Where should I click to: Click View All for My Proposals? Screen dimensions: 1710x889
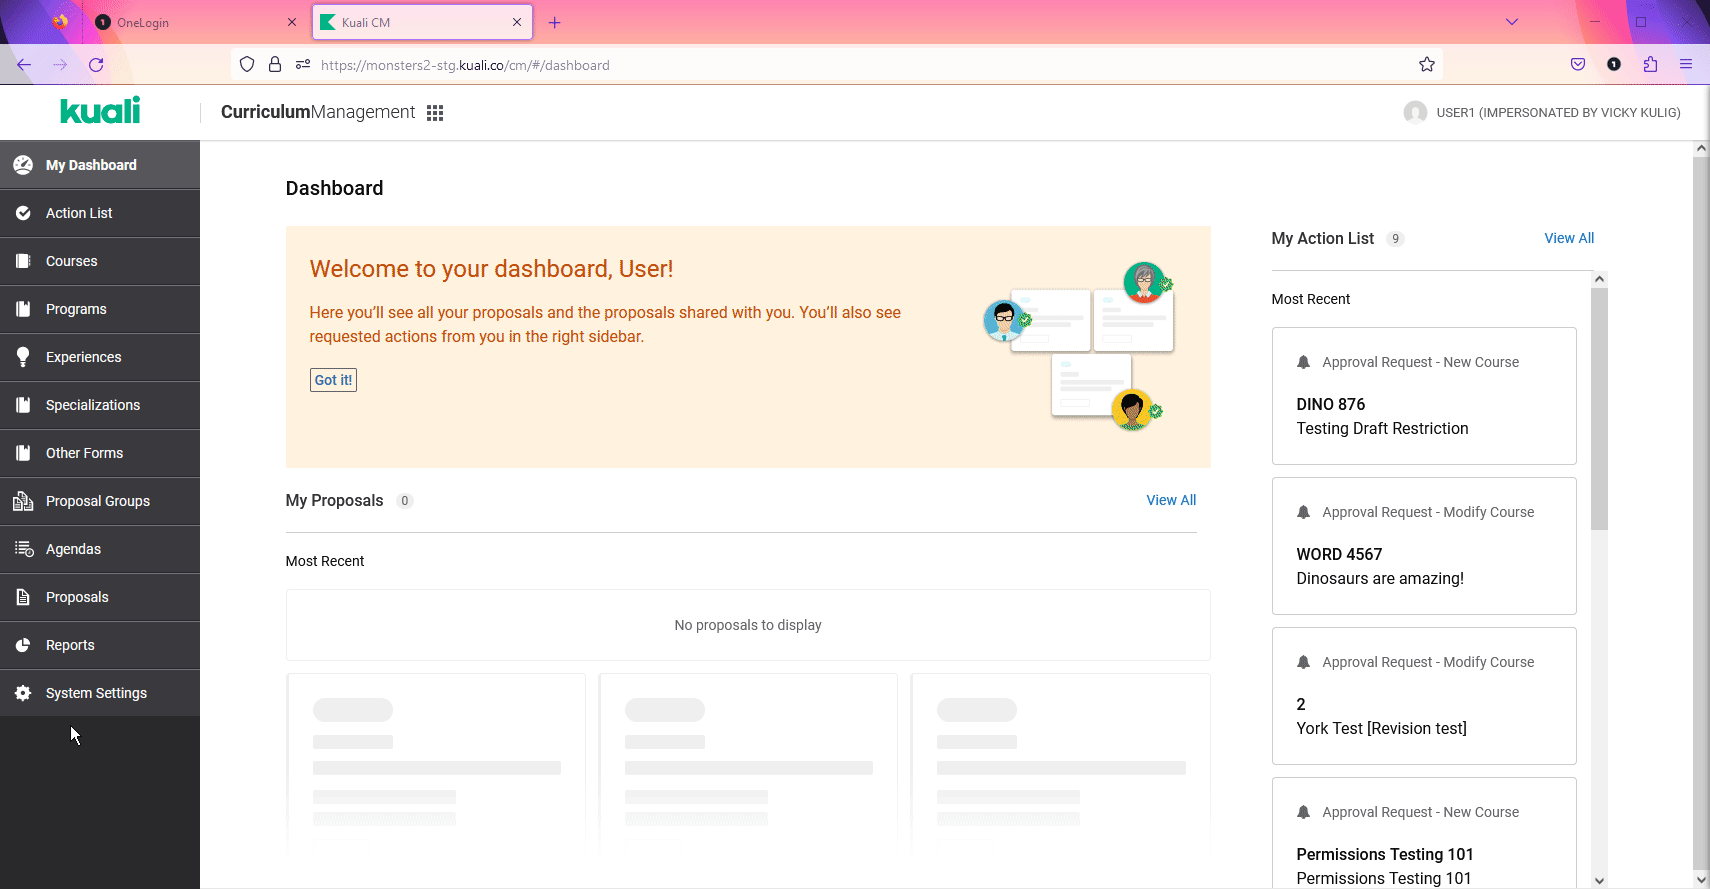coord(1171,500)
